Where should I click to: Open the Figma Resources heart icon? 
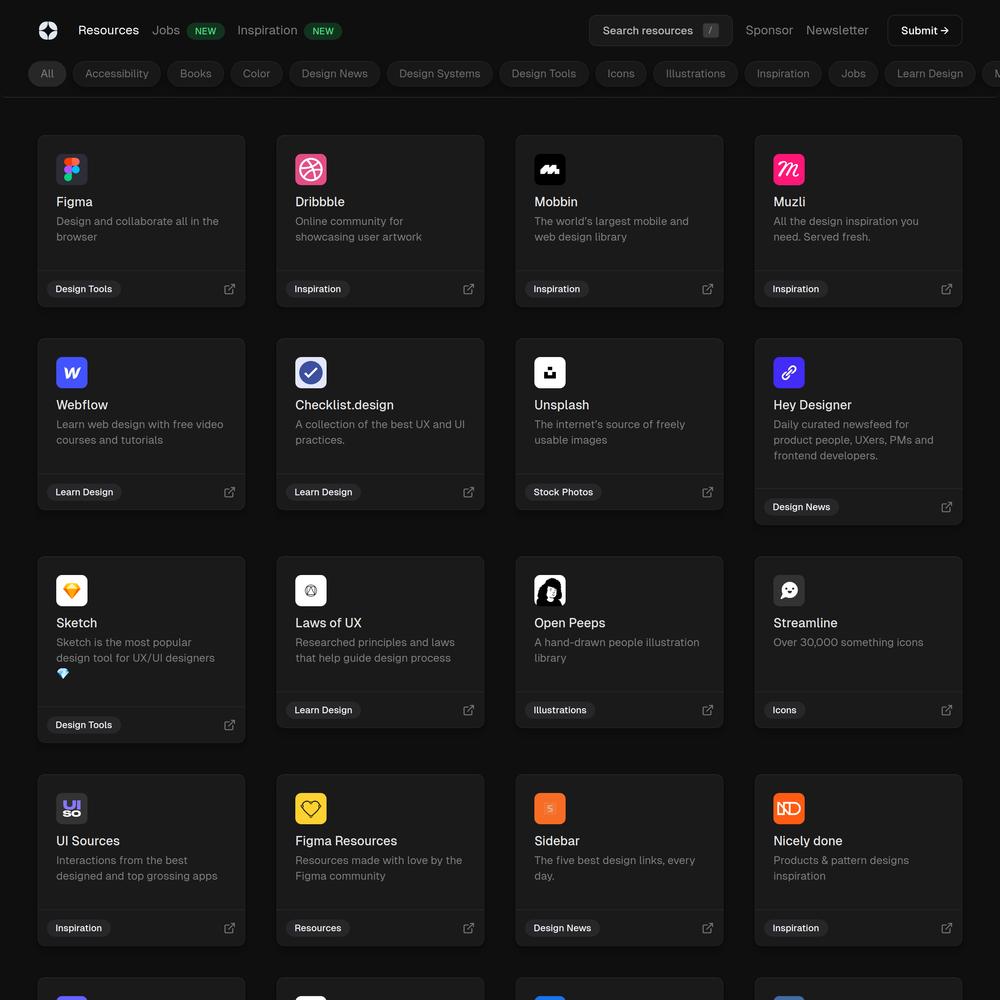click(311, 809)
